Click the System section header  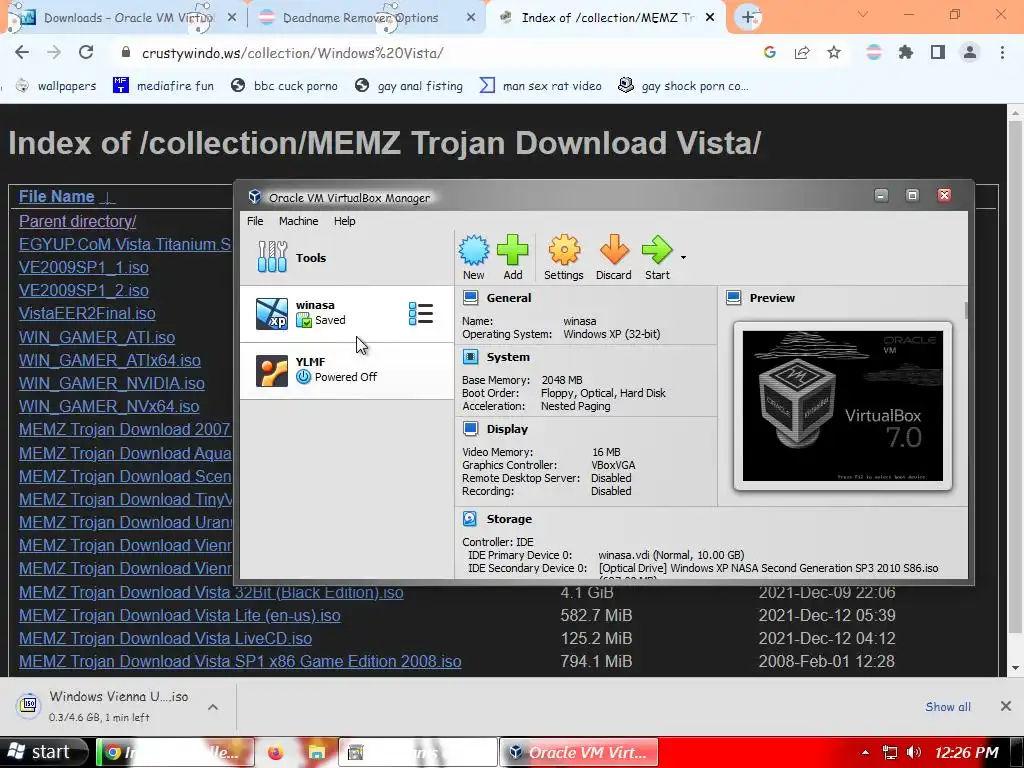click(508, 357)
